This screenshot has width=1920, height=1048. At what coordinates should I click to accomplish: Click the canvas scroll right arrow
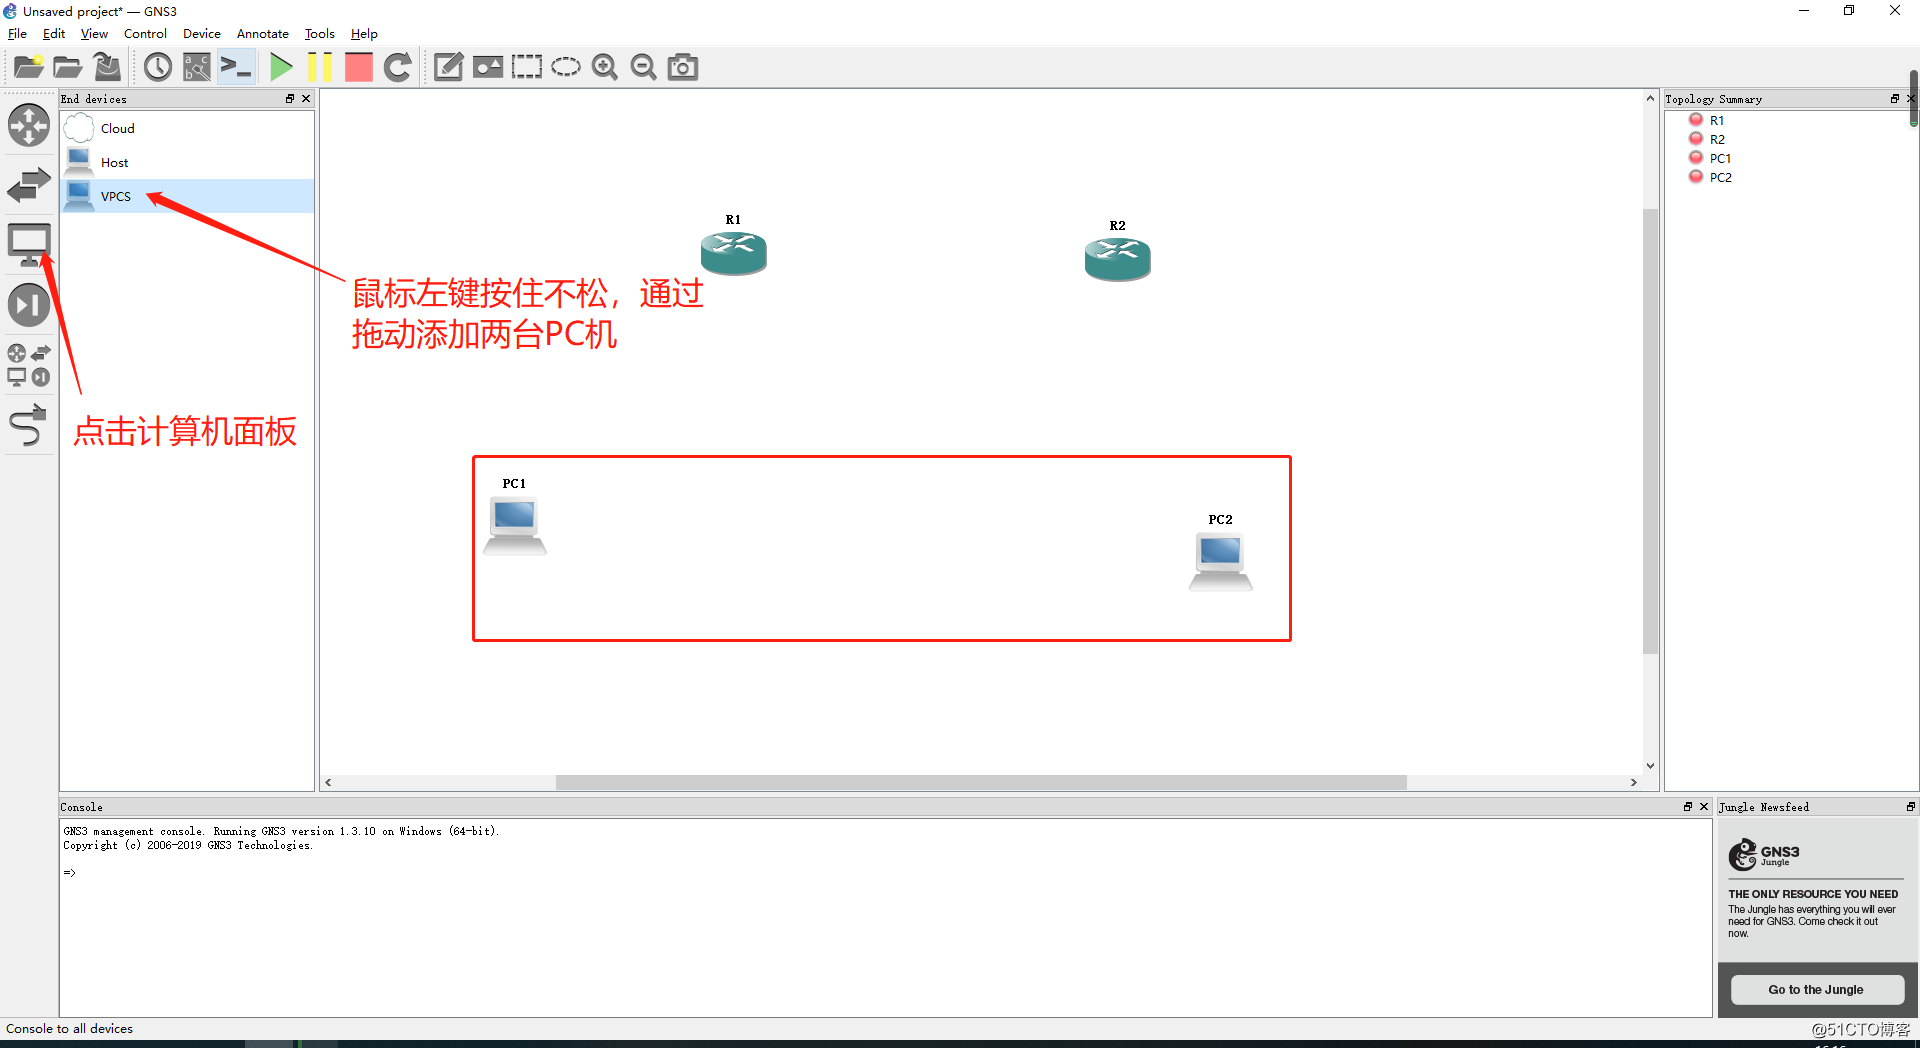(x=1634, y=782)
